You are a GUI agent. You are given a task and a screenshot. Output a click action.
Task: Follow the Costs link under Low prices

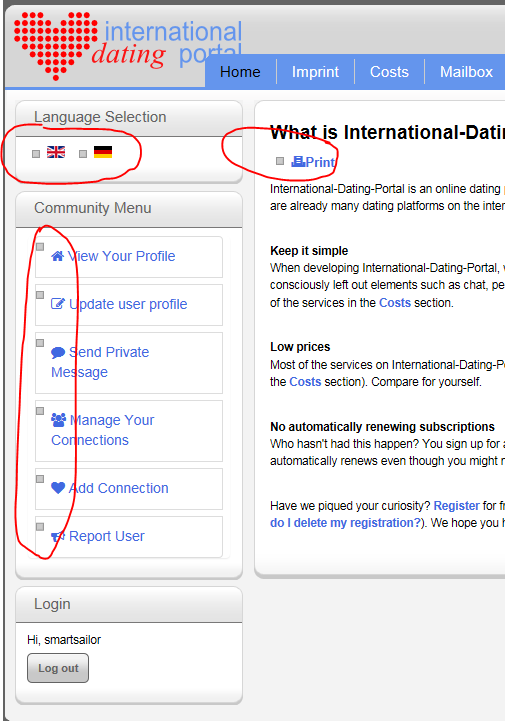click(x=305, y=382)
